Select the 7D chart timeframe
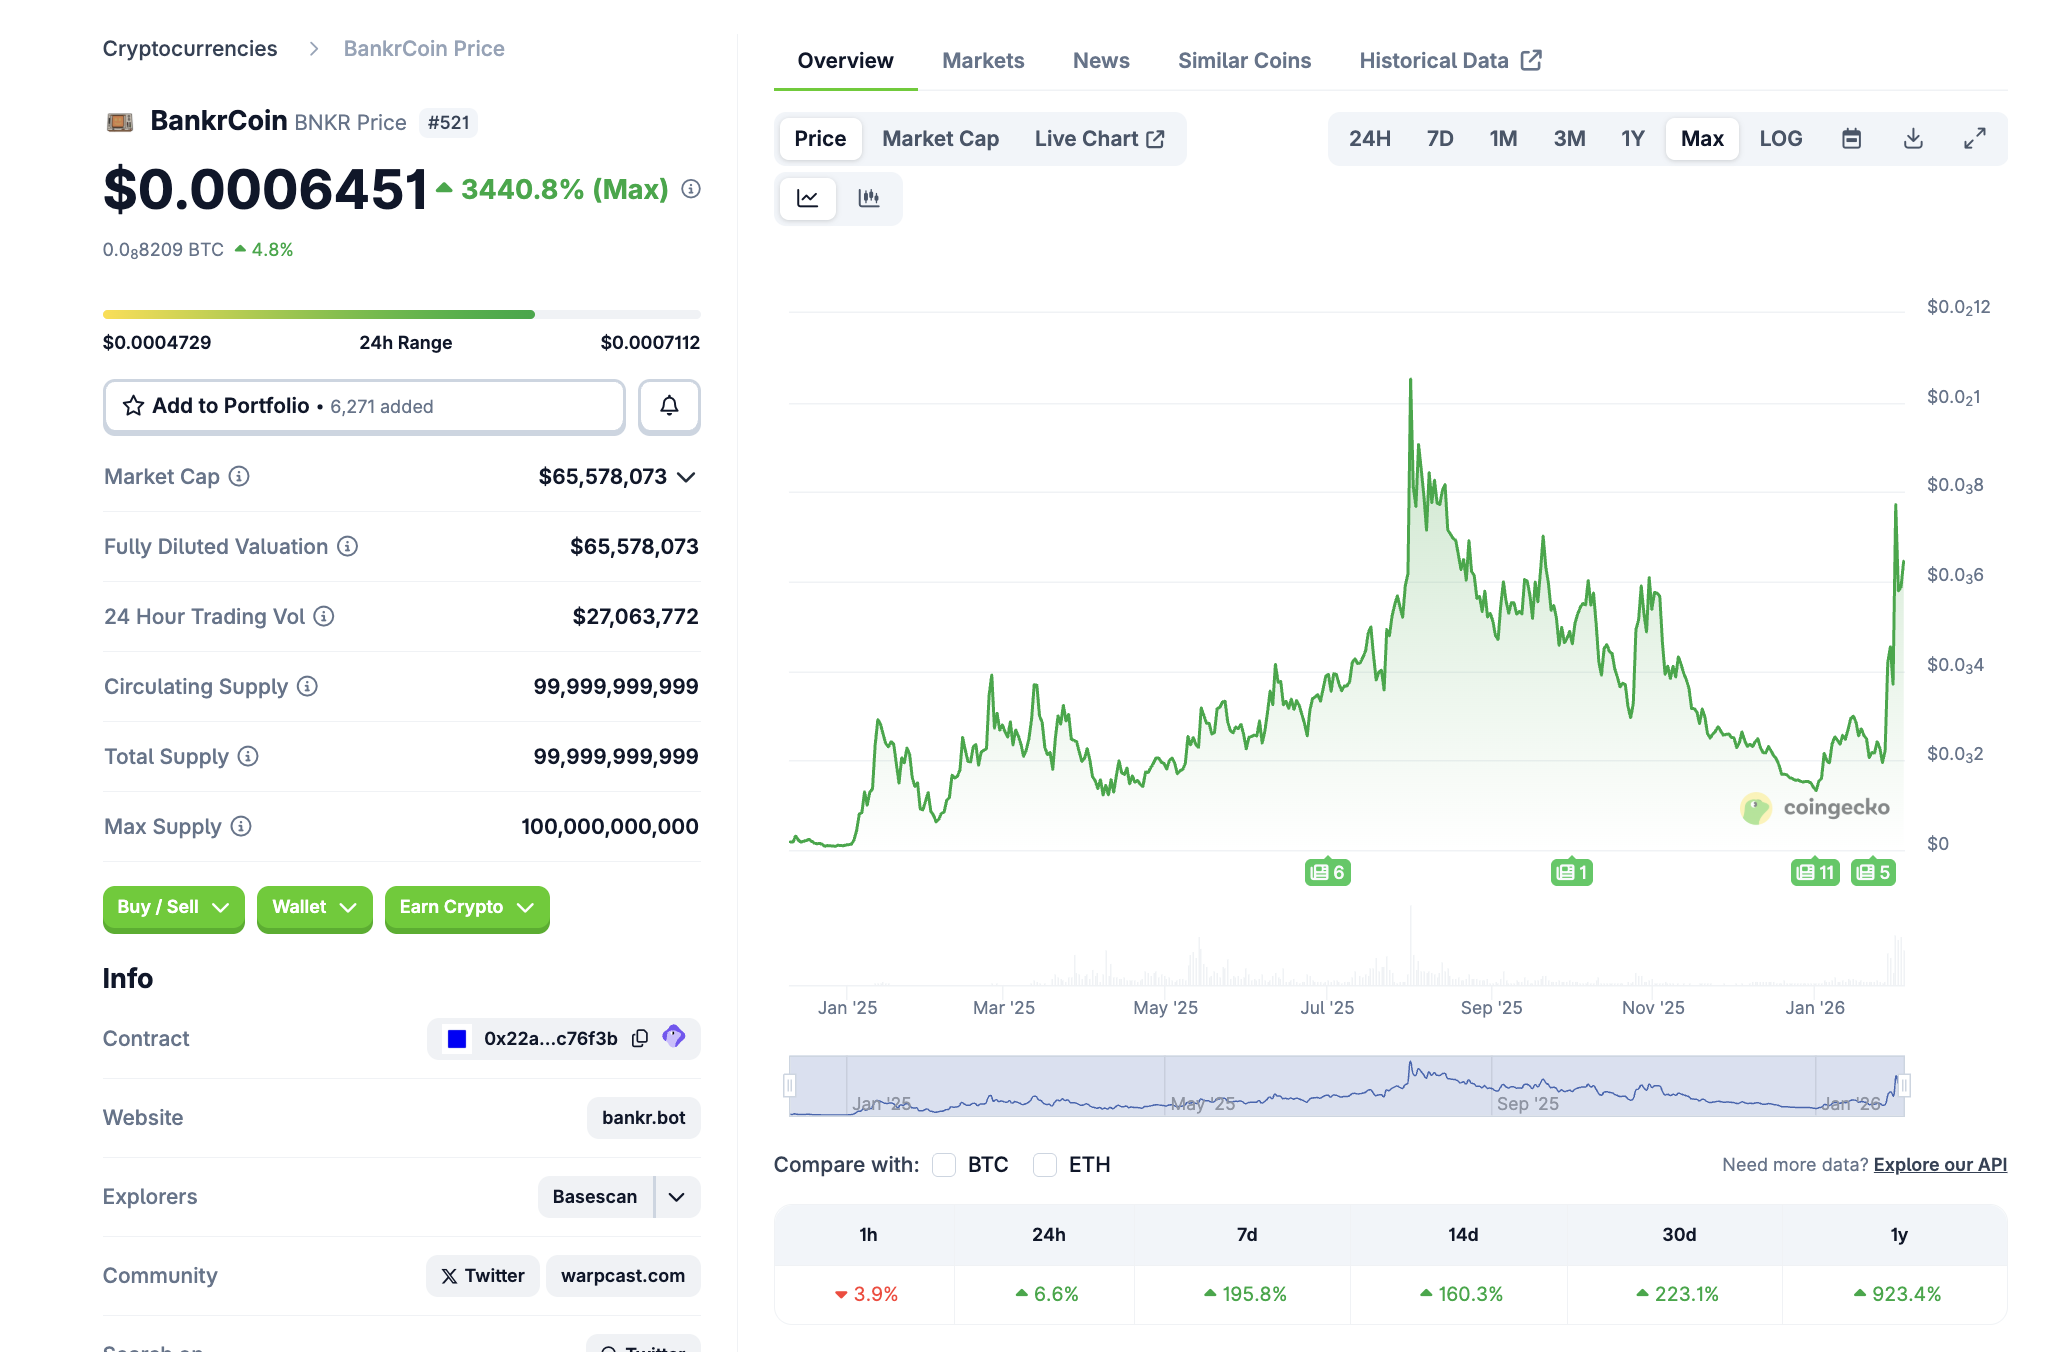This screenshot has width=2056, height=1352. point(1440,138)
